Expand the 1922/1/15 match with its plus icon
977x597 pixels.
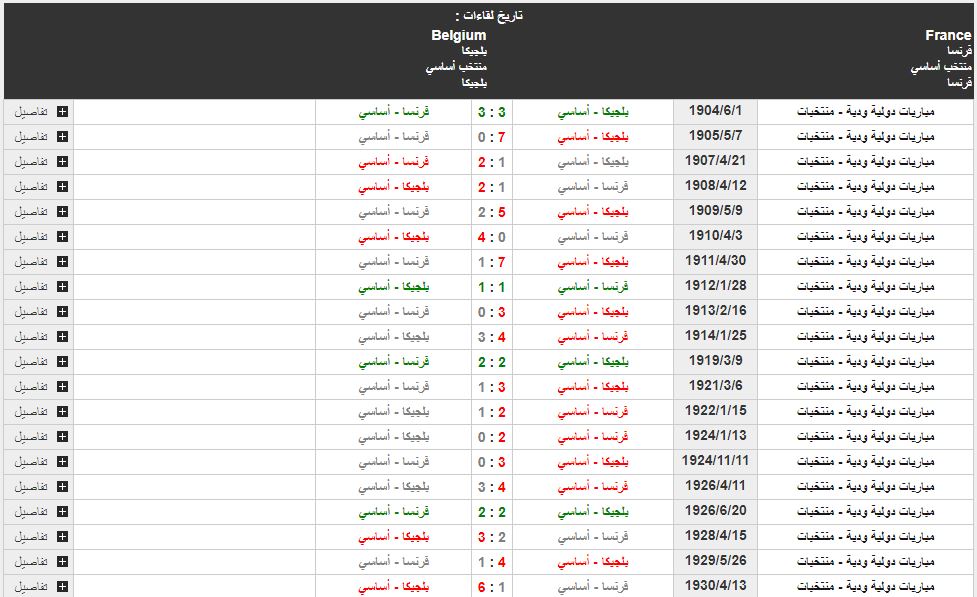[62, 411]
